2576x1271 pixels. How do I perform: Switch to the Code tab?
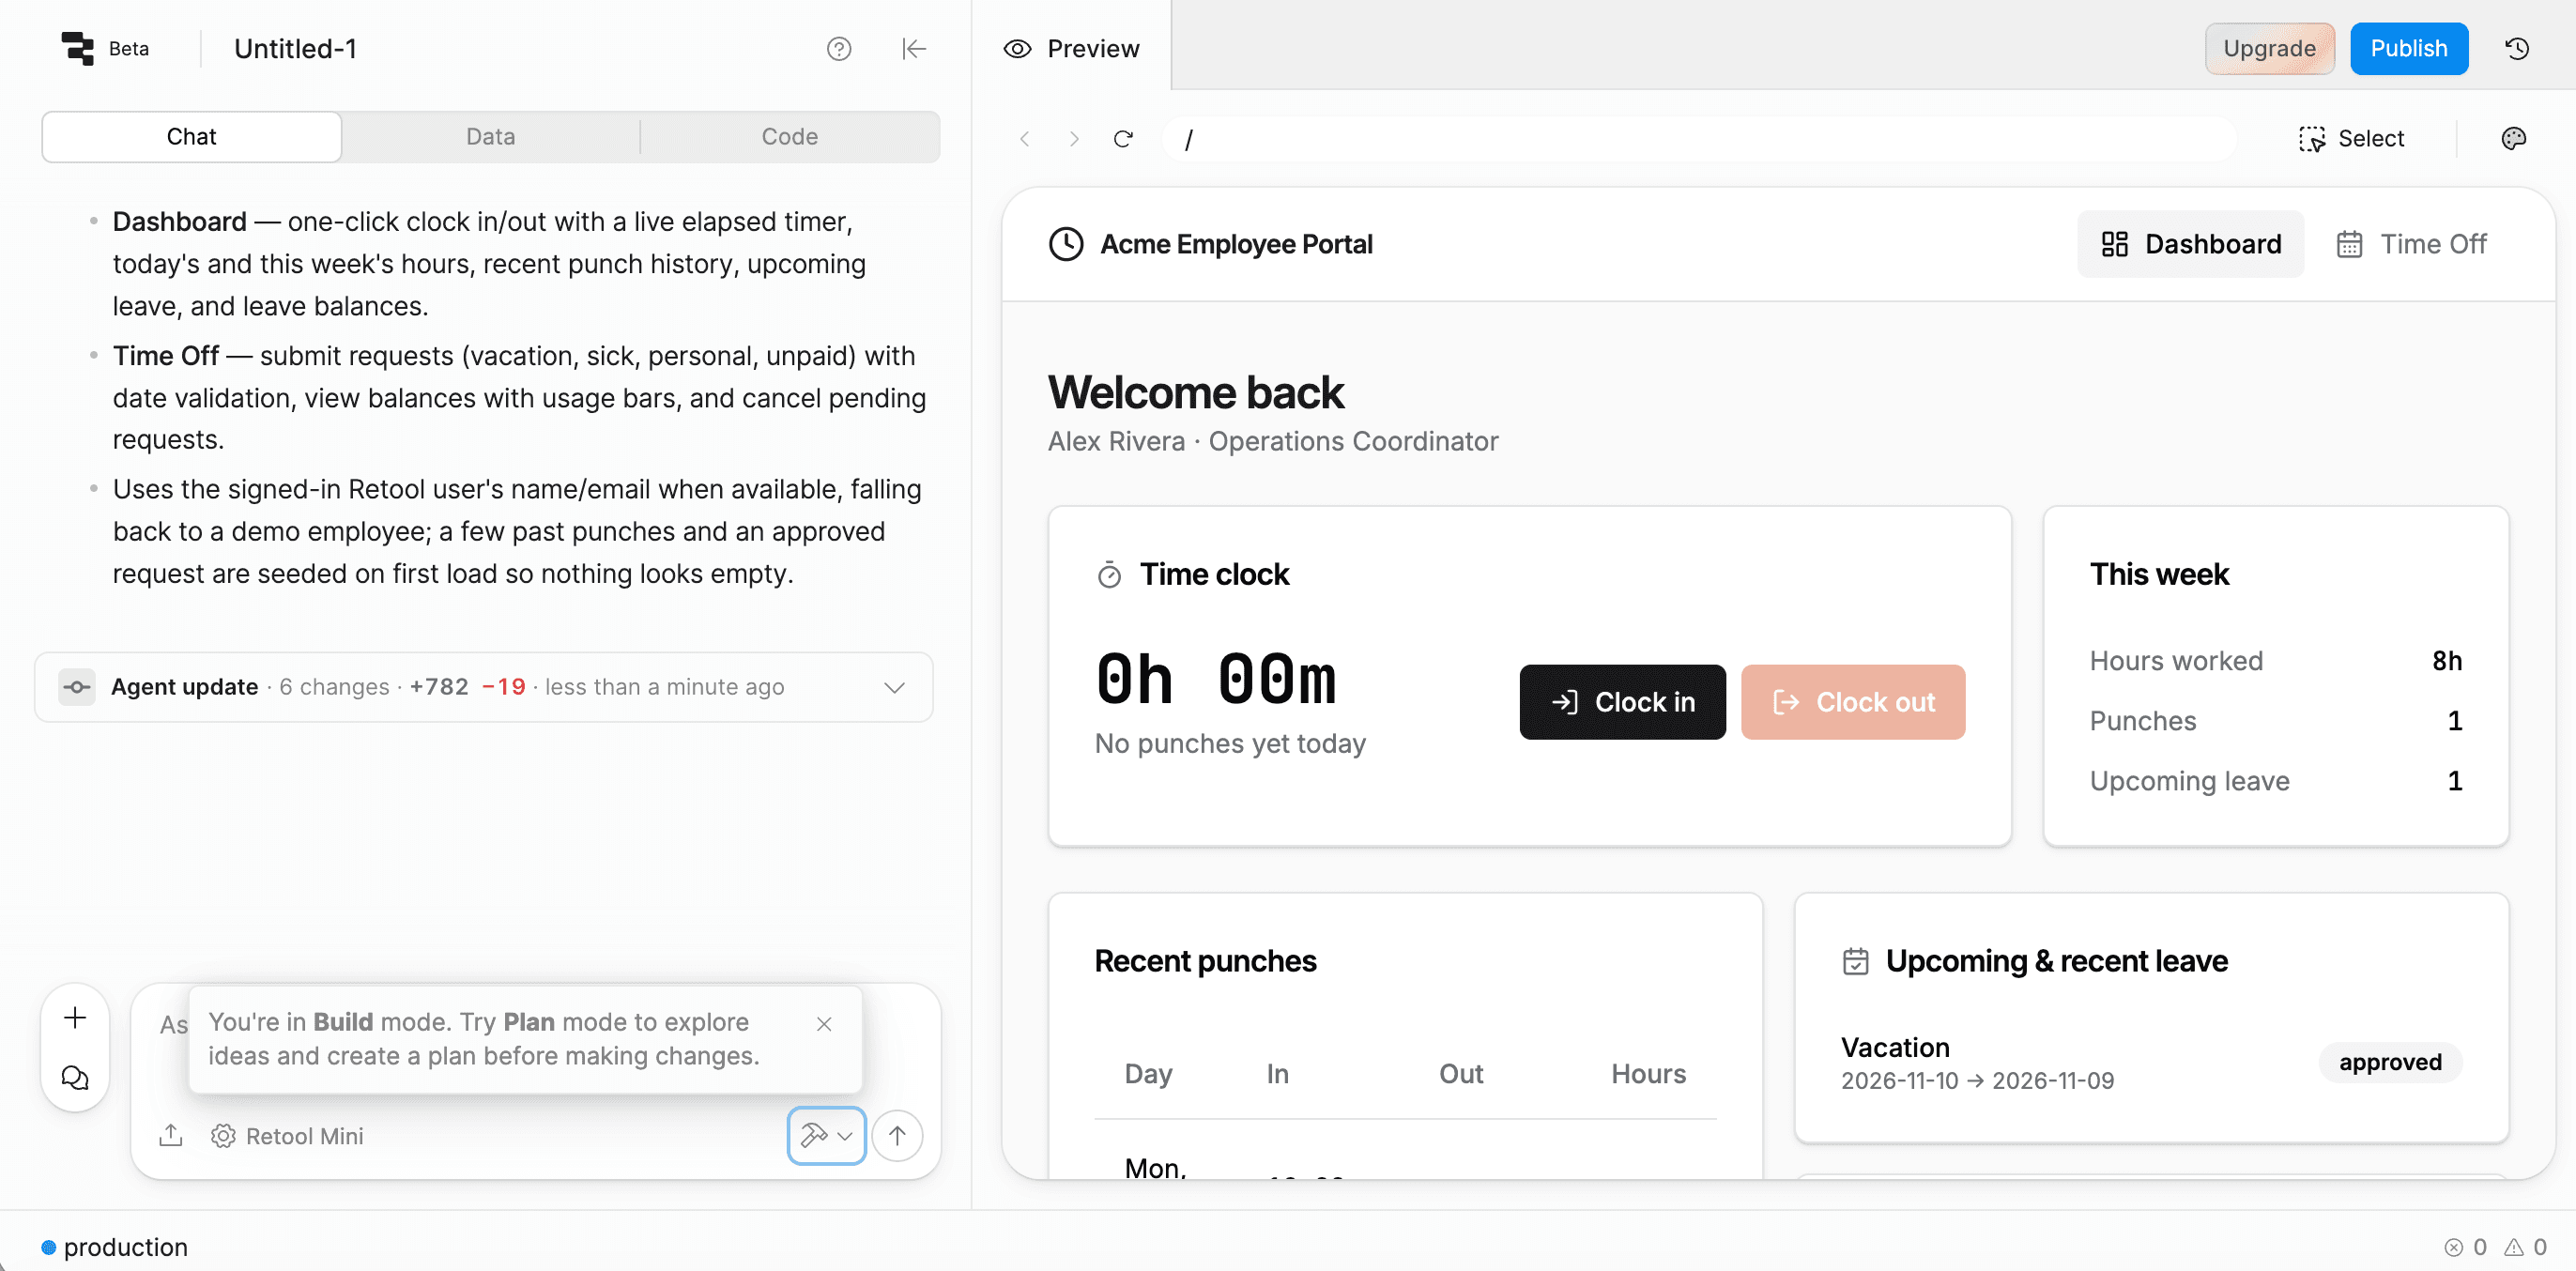click(789, 137)
